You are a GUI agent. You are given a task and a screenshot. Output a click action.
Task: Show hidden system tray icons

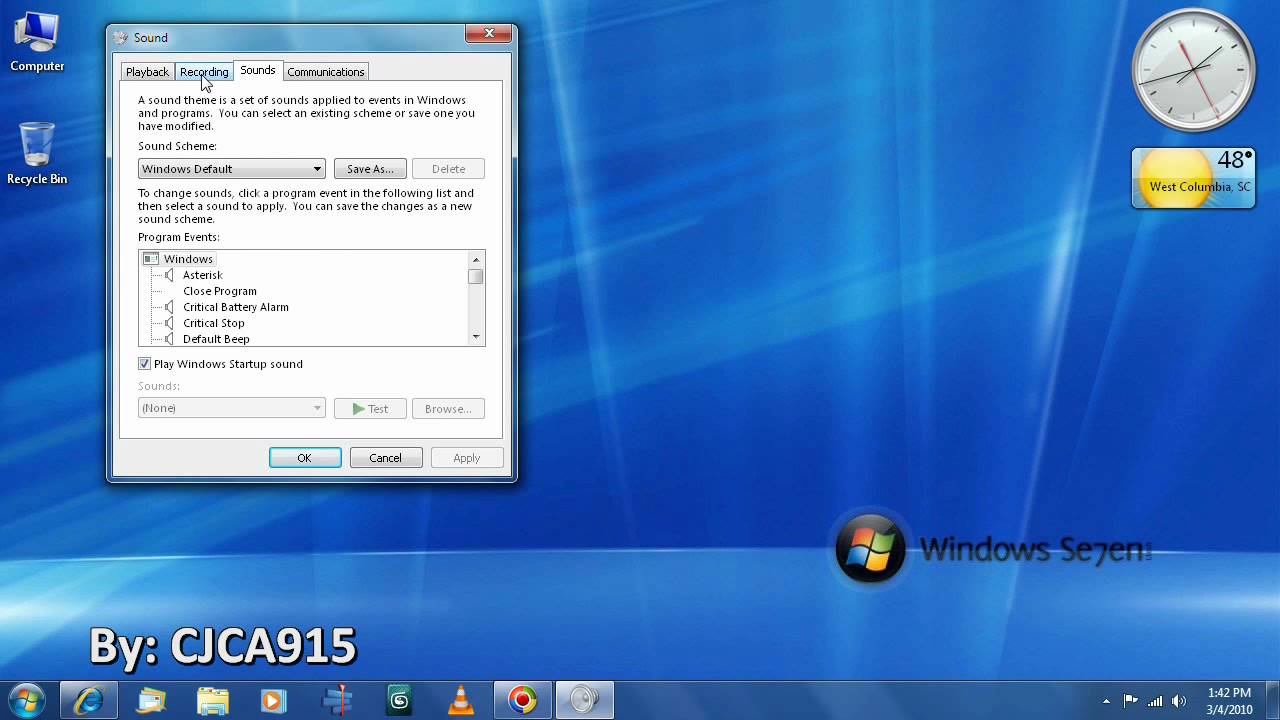click(x=1106, y=701)
